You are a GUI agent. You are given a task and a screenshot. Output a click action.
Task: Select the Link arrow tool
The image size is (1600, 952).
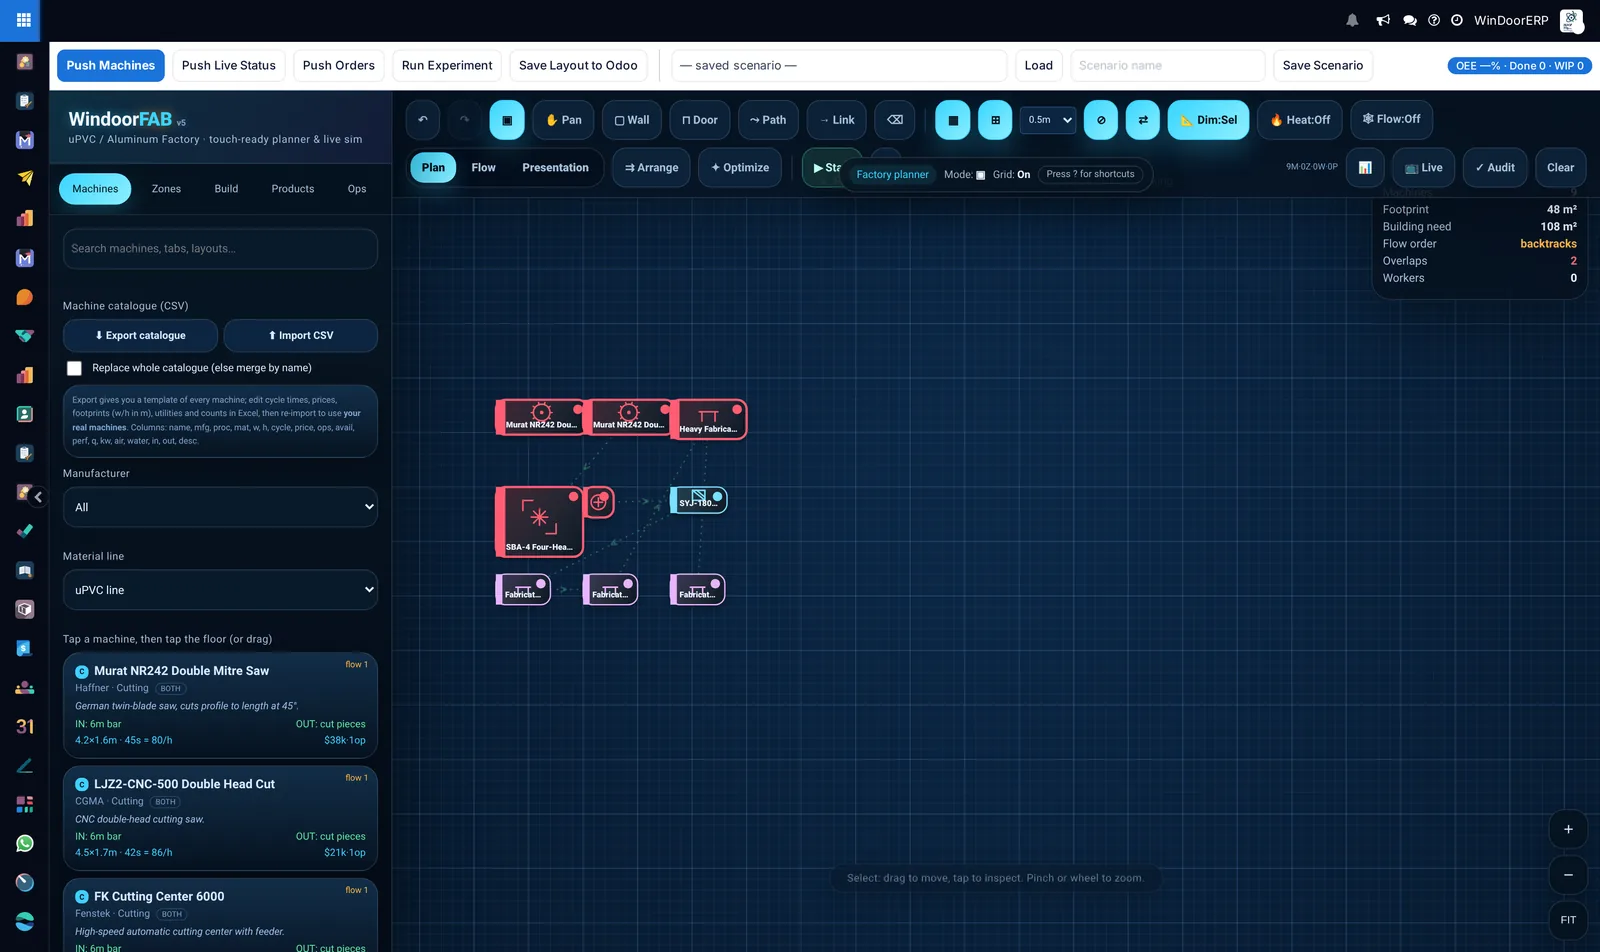pyautogui.click(x=837, y=120)
